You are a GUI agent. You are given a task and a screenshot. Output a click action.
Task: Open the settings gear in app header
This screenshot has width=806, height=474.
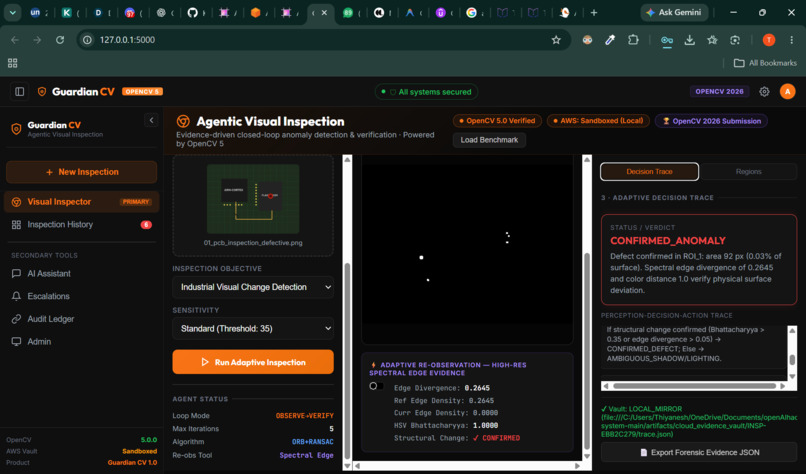click(764, 92)
